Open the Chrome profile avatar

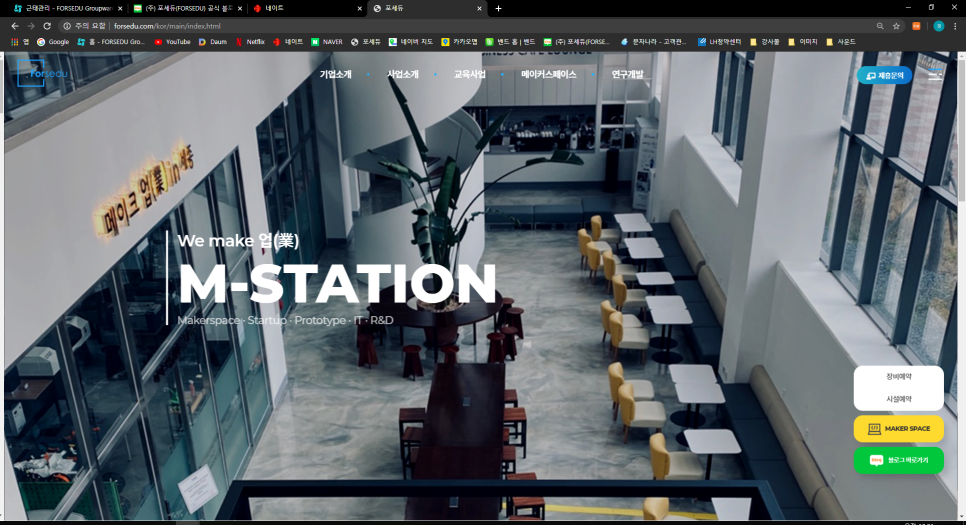click(938, 26)
